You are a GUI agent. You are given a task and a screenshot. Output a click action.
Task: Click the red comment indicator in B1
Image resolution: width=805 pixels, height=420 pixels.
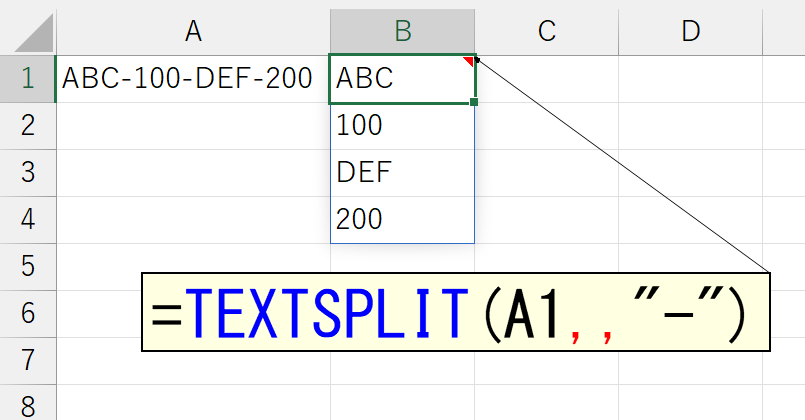click(x=468, y=61)
